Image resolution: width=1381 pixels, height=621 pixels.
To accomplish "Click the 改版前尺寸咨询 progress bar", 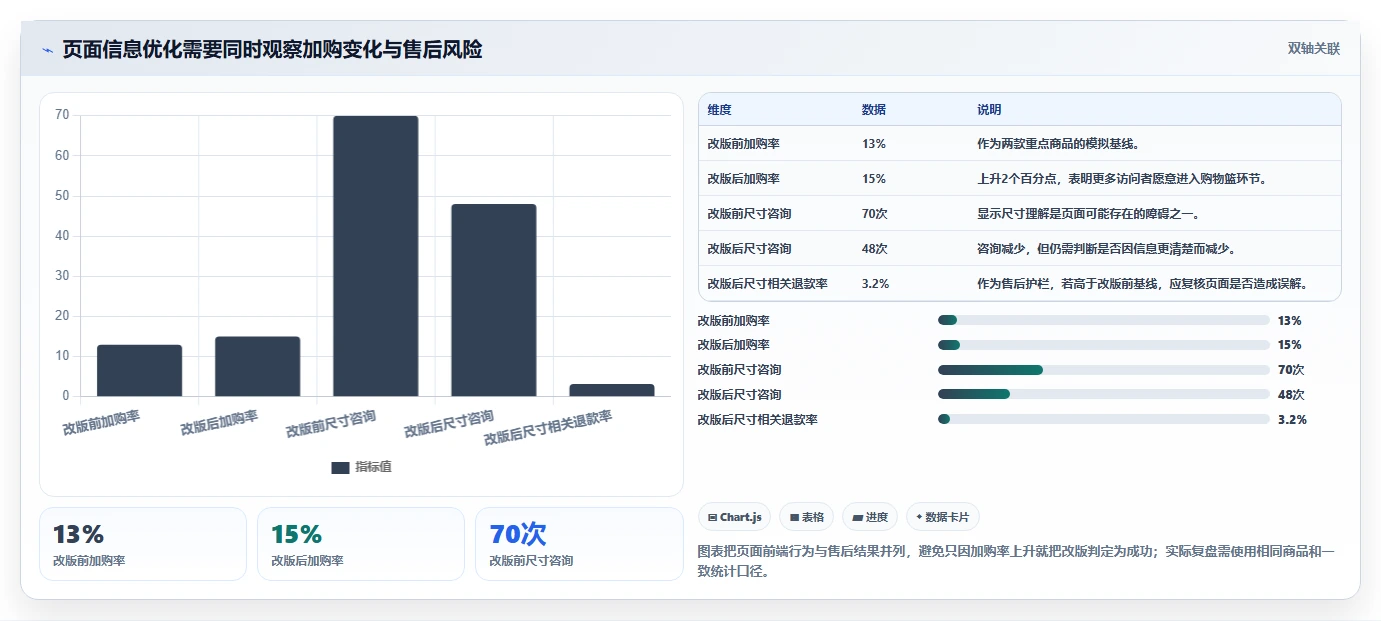I will pos(1103,370).
